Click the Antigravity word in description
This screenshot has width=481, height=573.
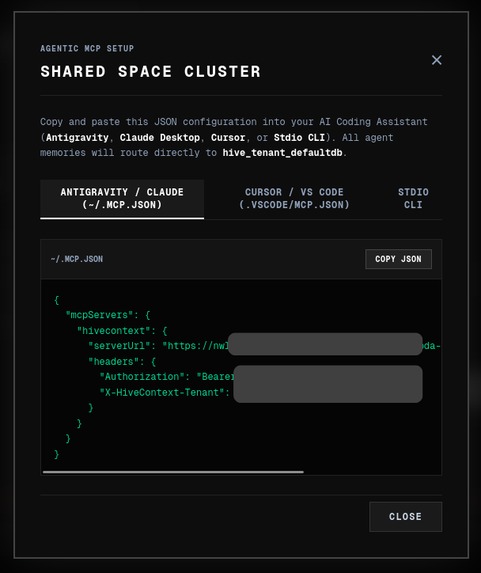click(77, 137)
